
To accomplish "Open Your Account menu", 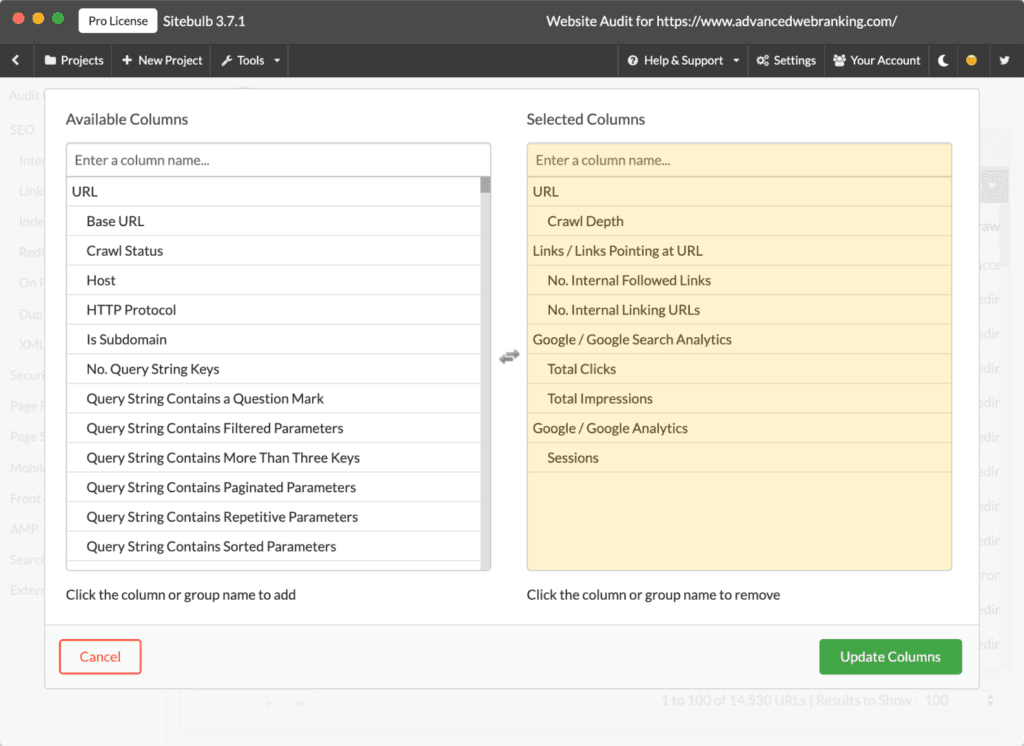I will (877, 60).
